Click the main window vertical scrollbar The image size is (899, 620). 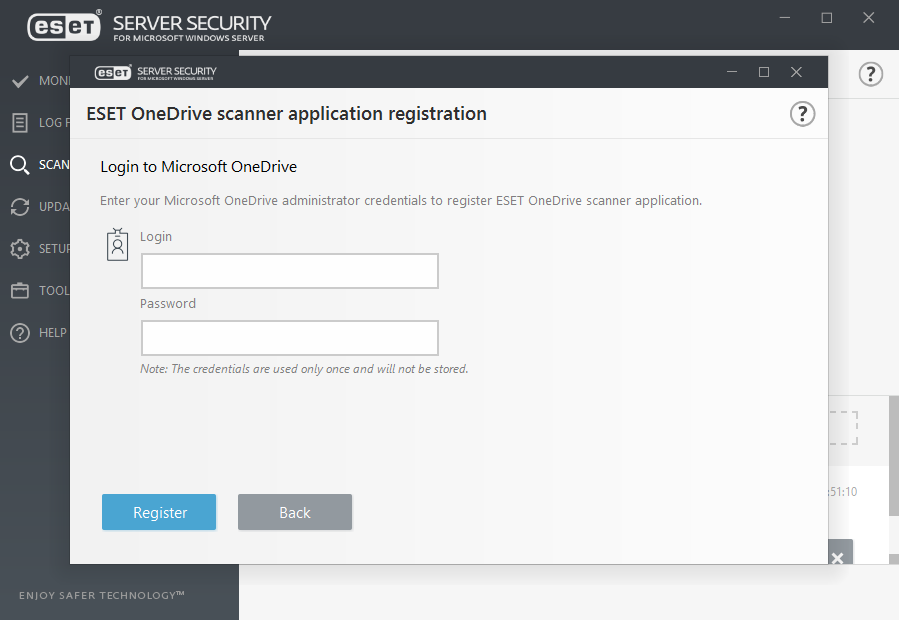point(894,456)
